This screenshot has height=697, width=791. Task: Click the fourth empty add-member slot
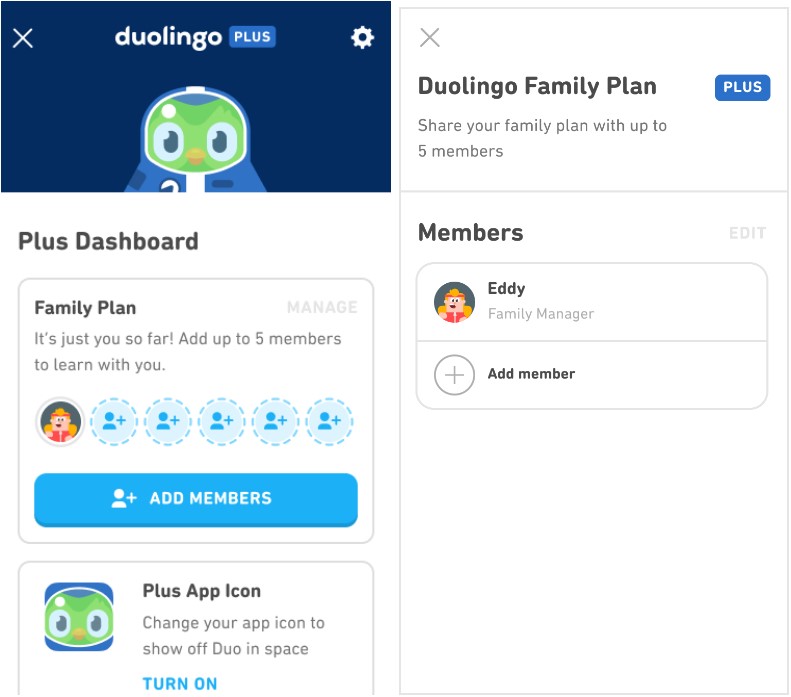click(x=275, y=422)
